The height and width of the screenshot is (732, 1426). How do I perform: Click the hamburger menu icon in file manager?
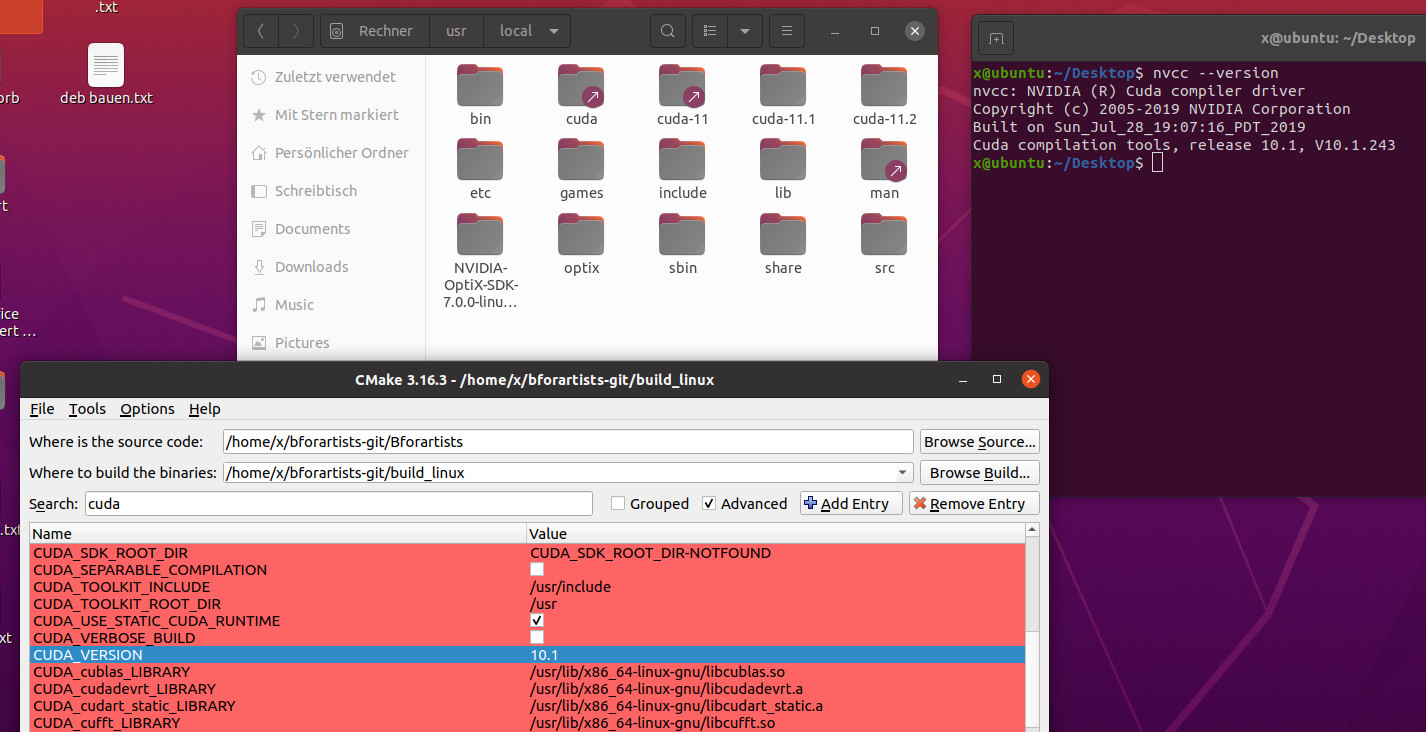pyautogui.click(x=787, y=31)
